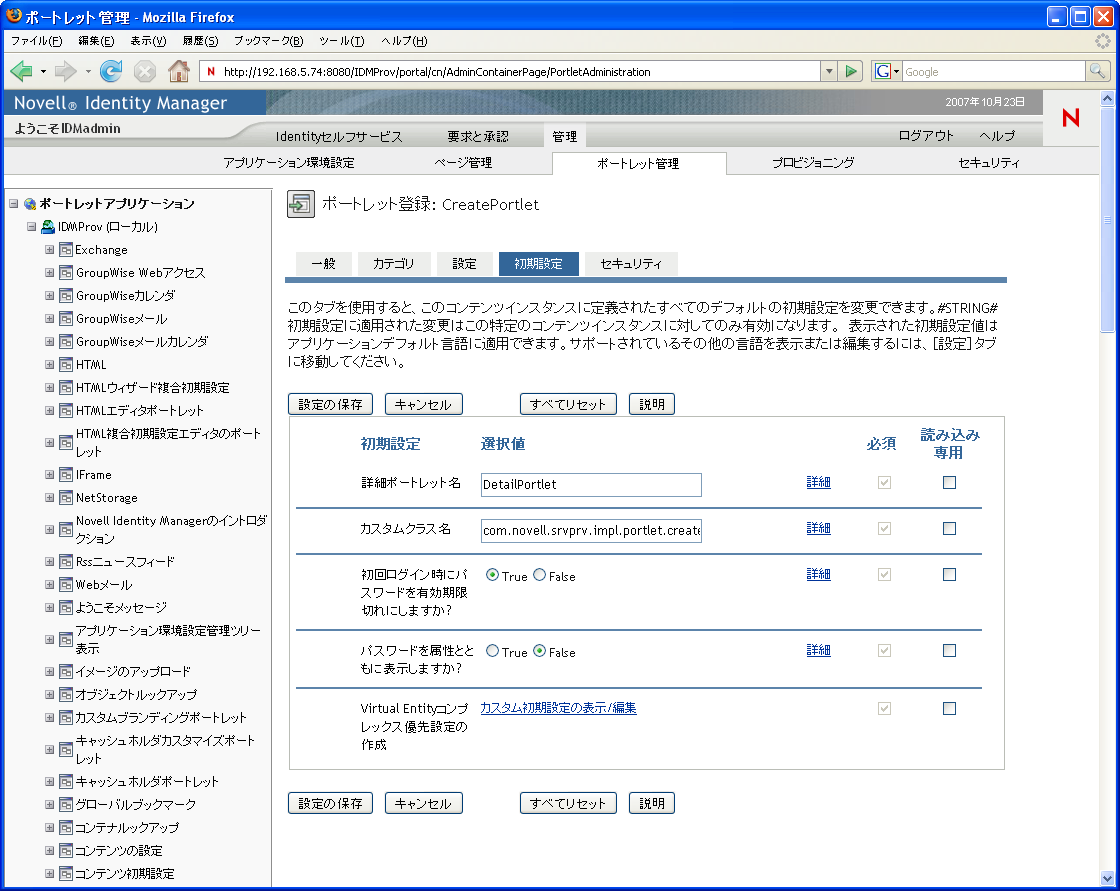Expand the コンテンツの設定 tree node

click(49, 850)
